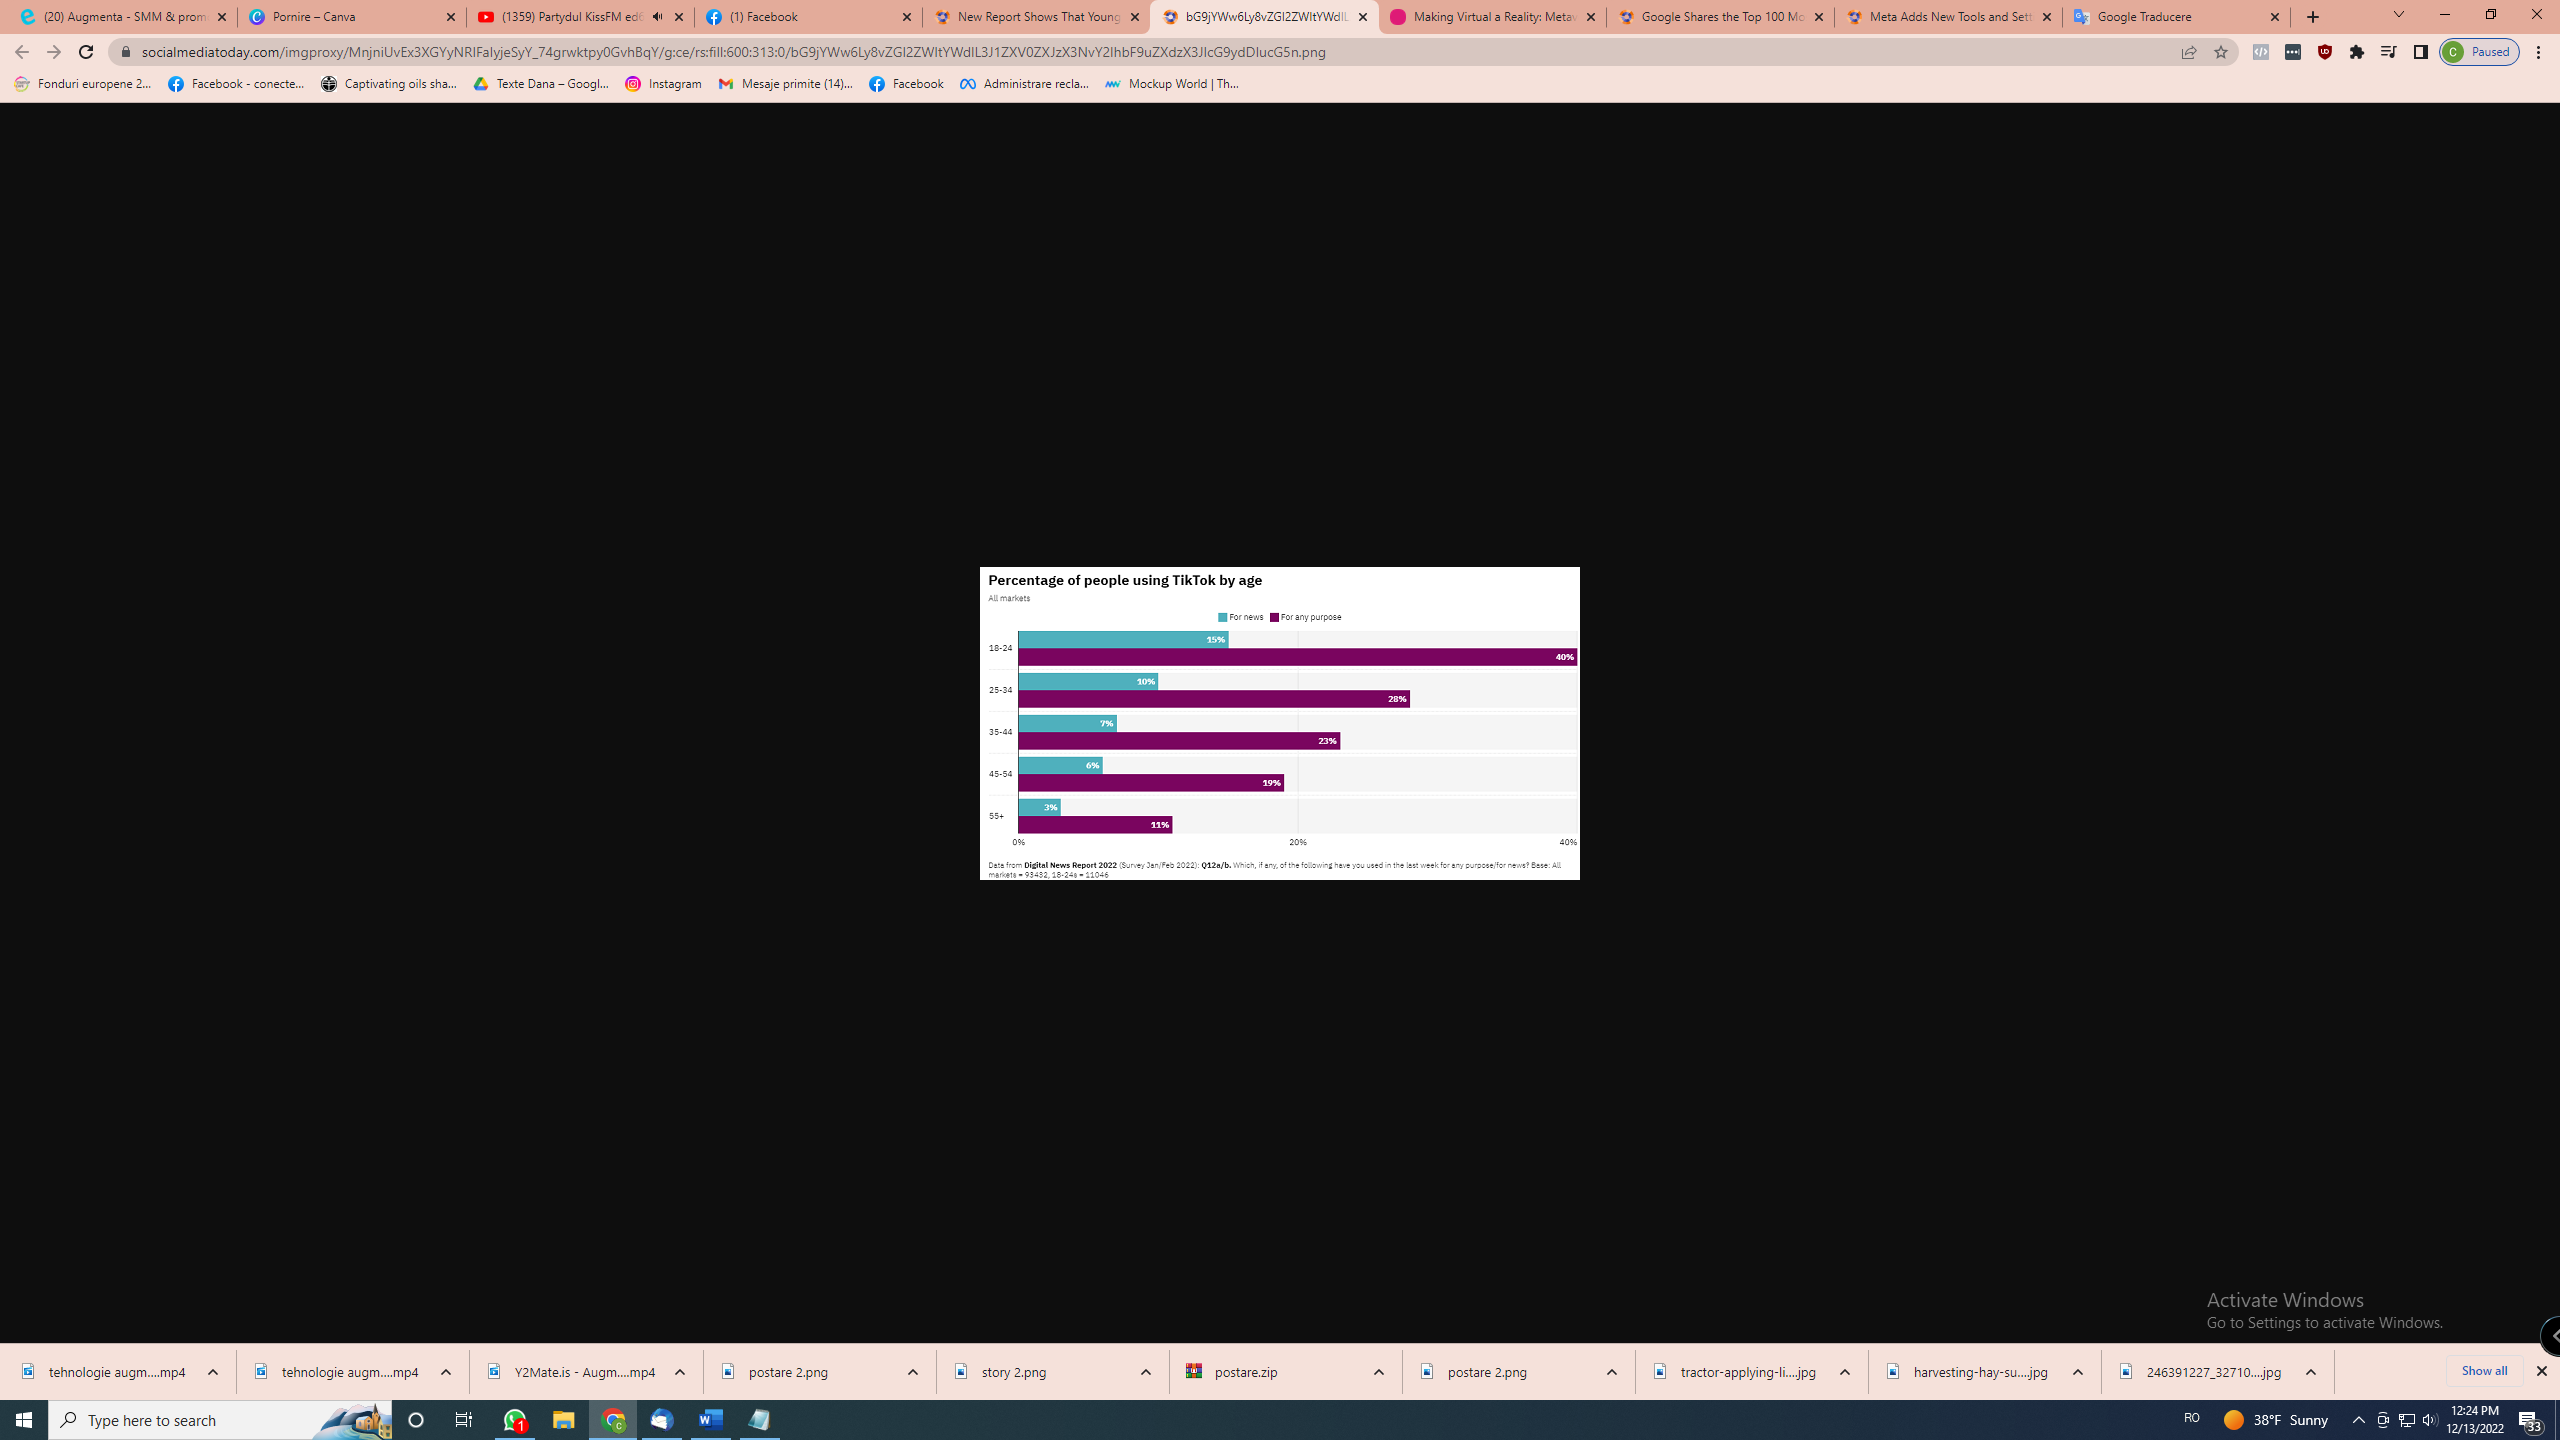The image size is (2560, 1440).
Task: Expand options for postare.zip download
Action: click(x=1379, y=1372)
